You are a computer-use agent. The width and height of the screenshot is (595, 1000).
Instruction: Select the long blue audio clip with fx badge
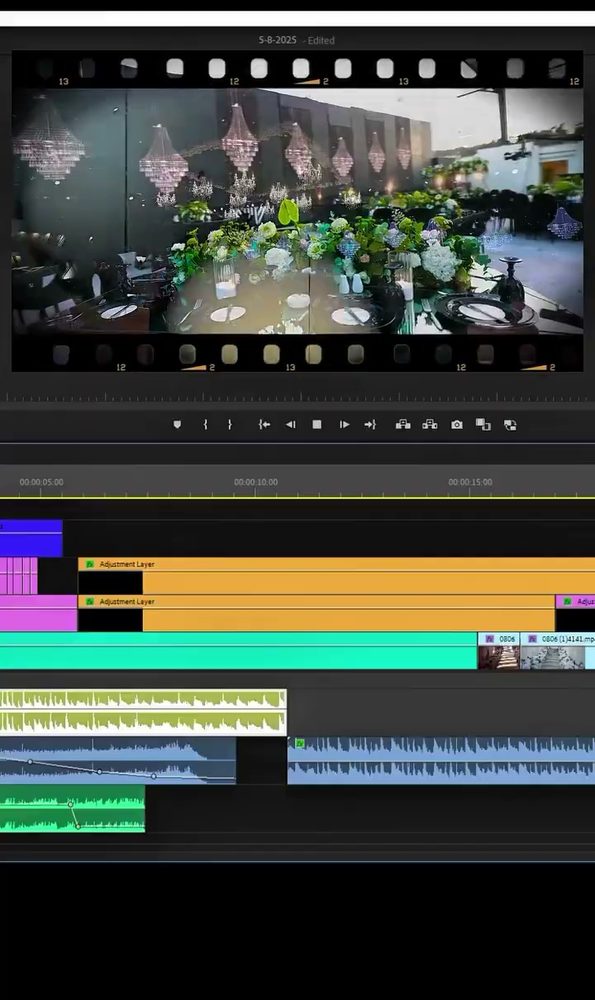441,760
